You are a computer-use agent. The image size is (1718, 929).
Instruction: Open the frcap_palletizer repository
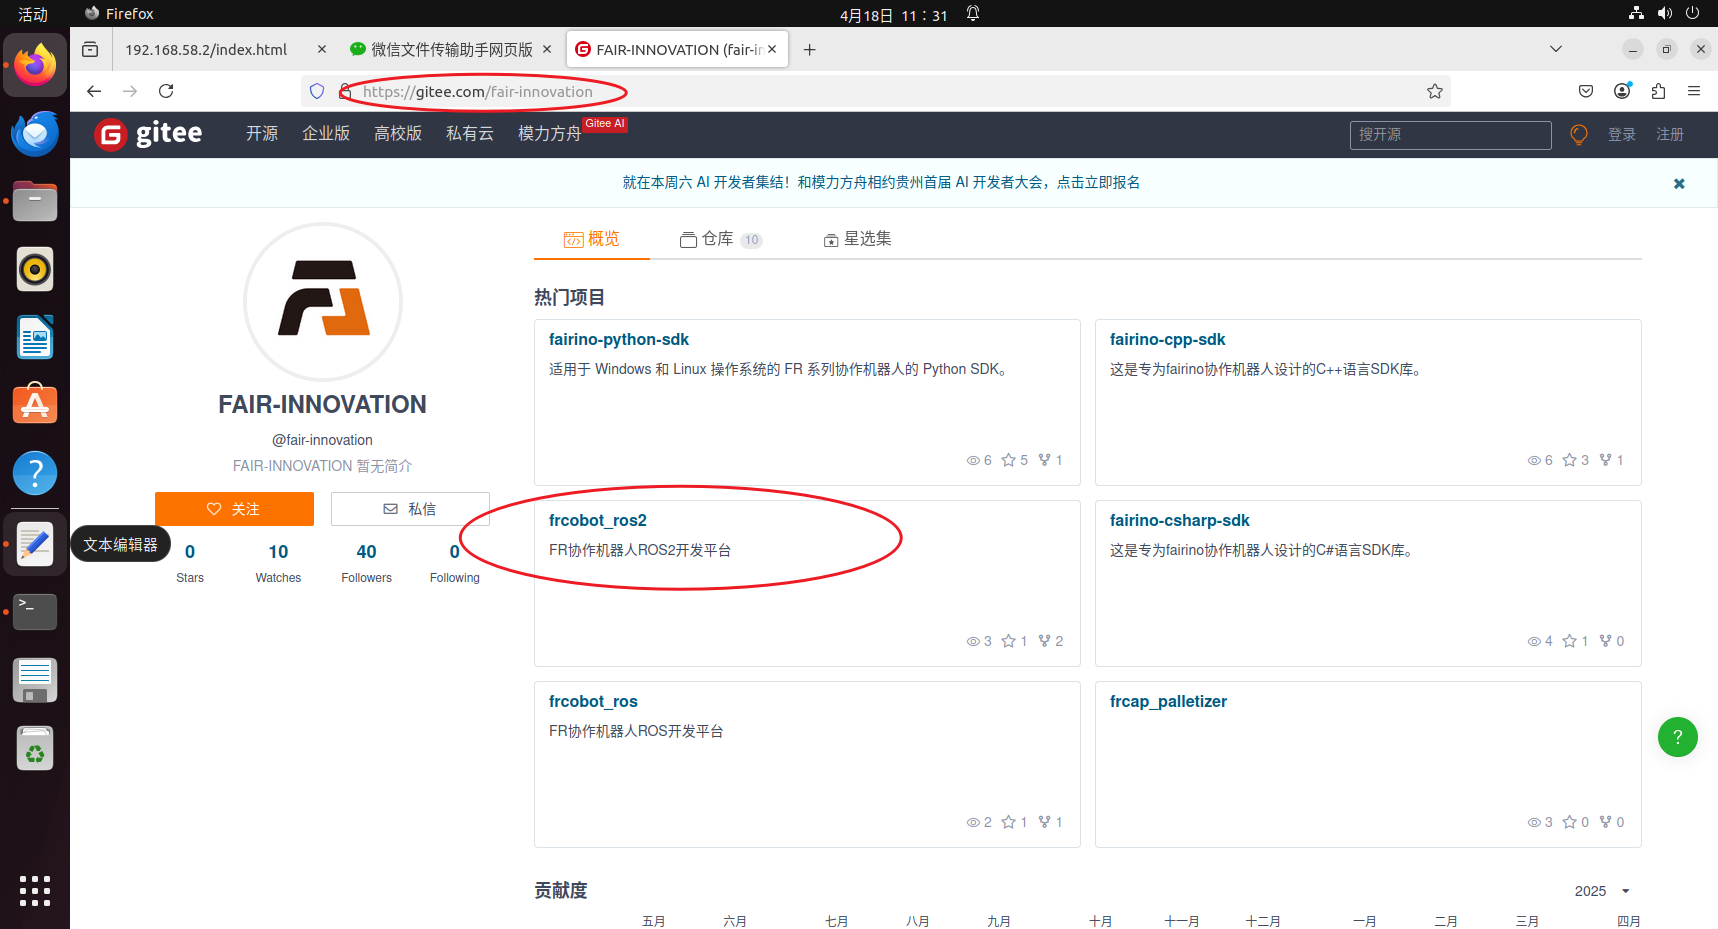tap(1168, 702)
